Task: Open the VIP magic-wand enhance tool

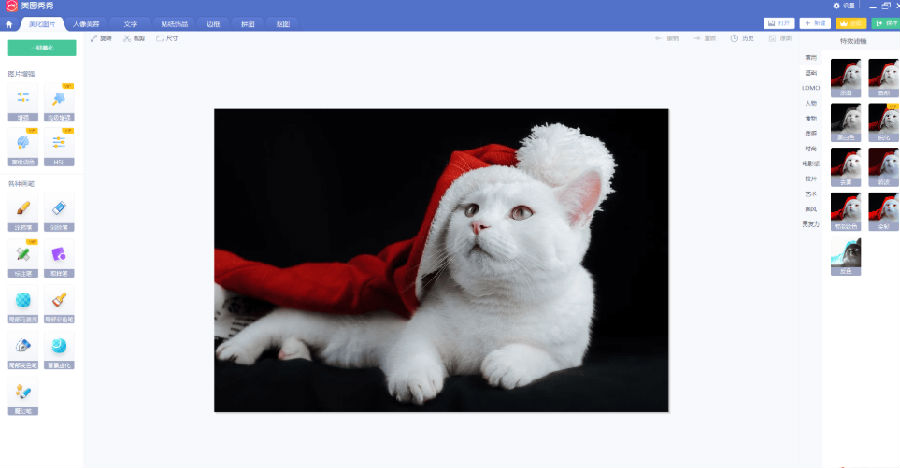Action: (59, 102)
